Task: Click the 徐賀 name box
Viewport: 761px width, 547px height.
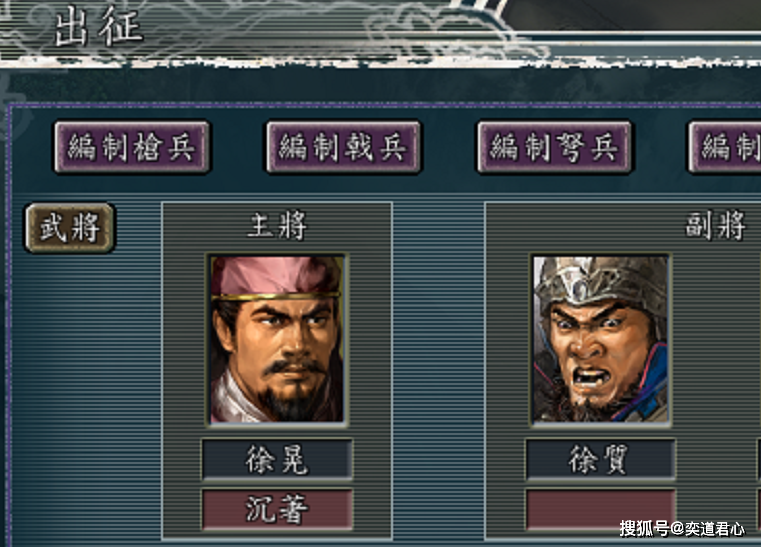Action: point(601,459)
